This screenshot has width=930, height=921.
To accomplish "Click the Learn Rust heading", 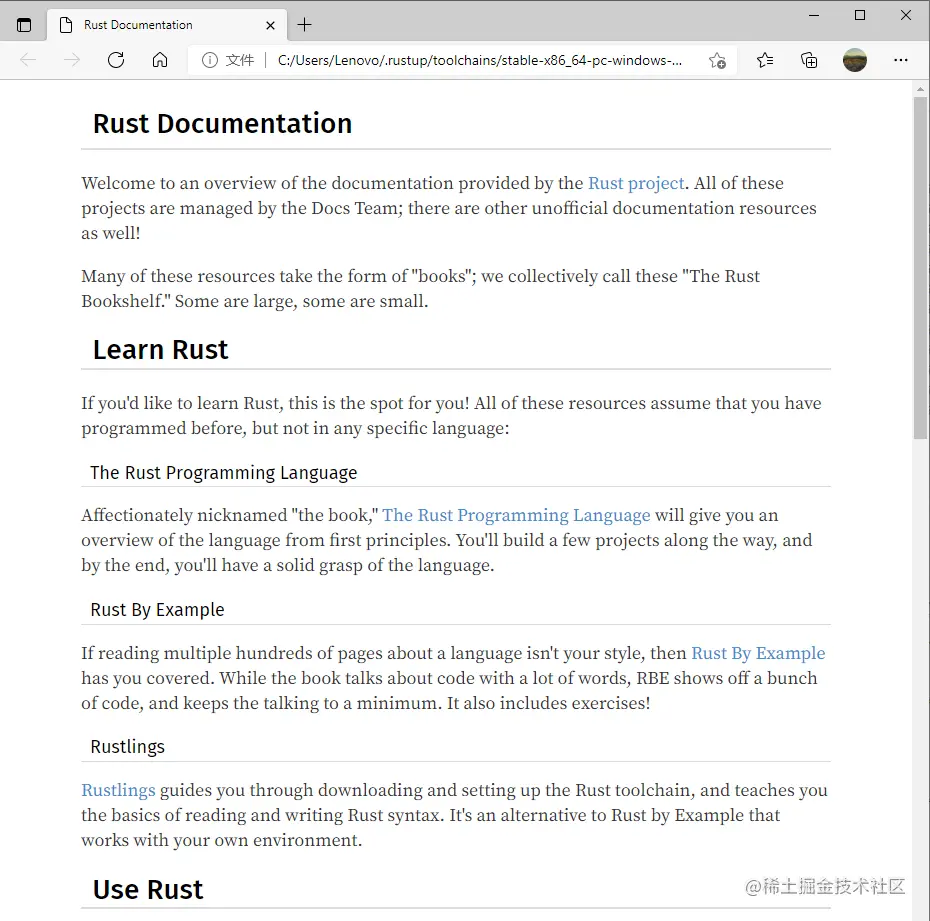I will point(160,350).
